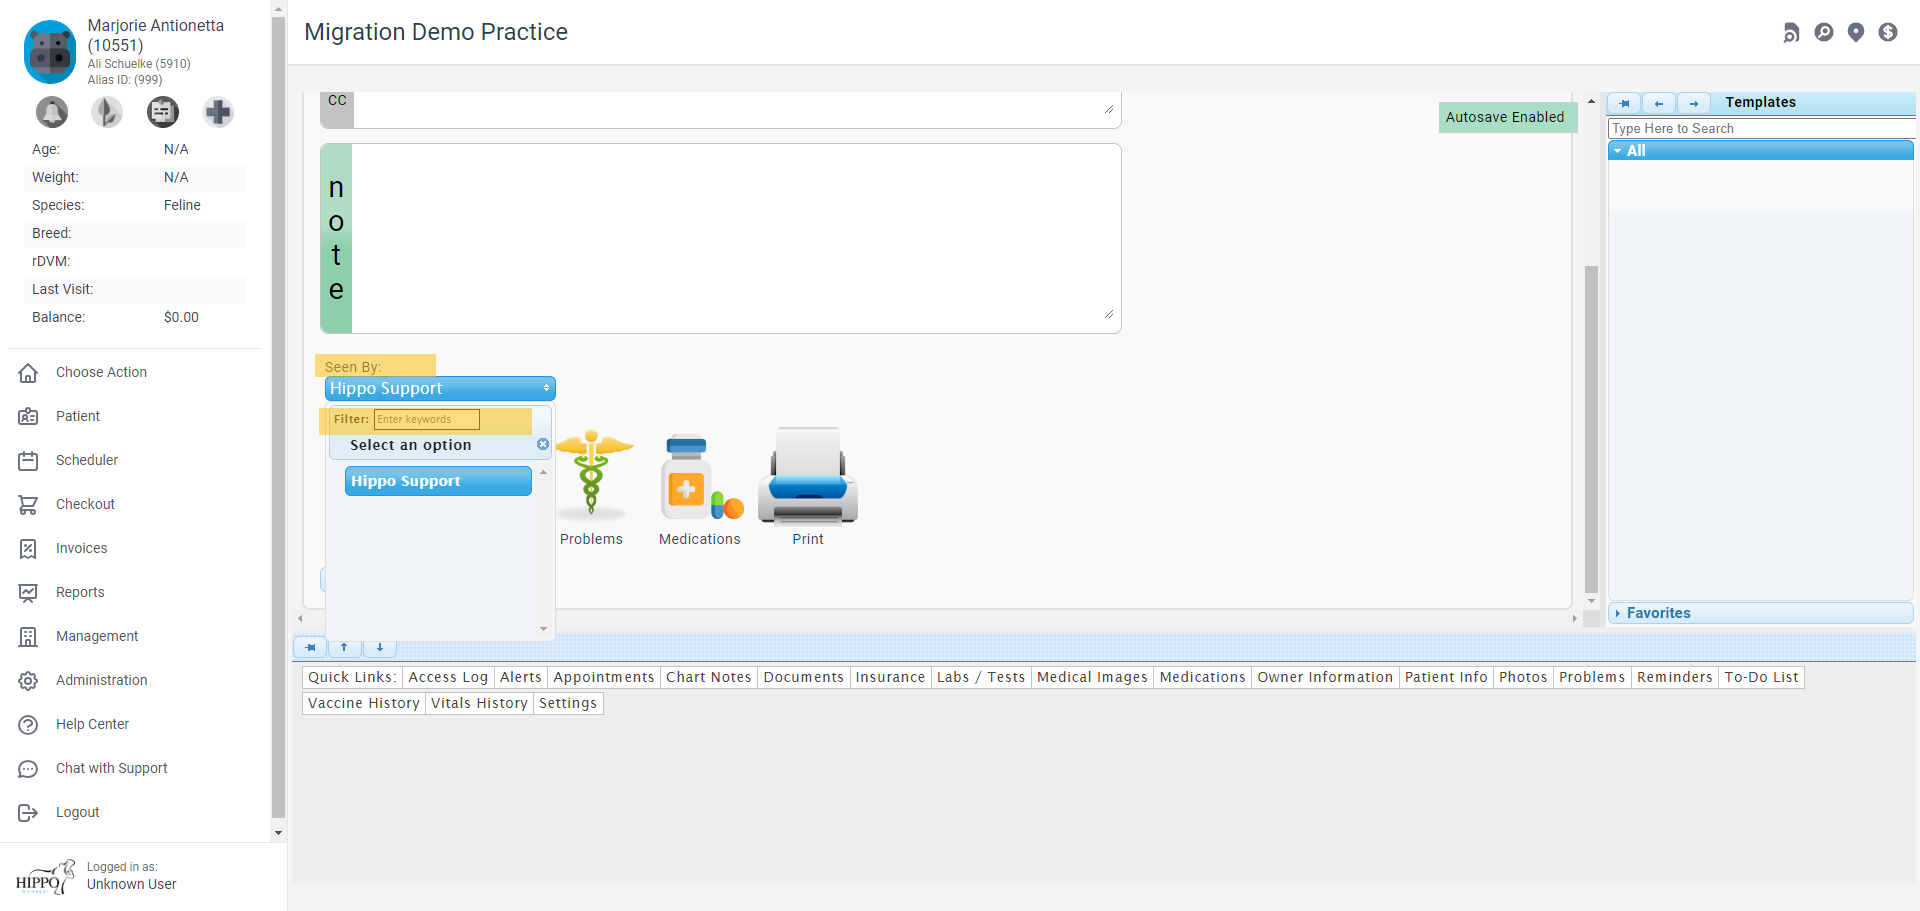Move quick links panel up

pyautogui.click(x=344, y=647)
